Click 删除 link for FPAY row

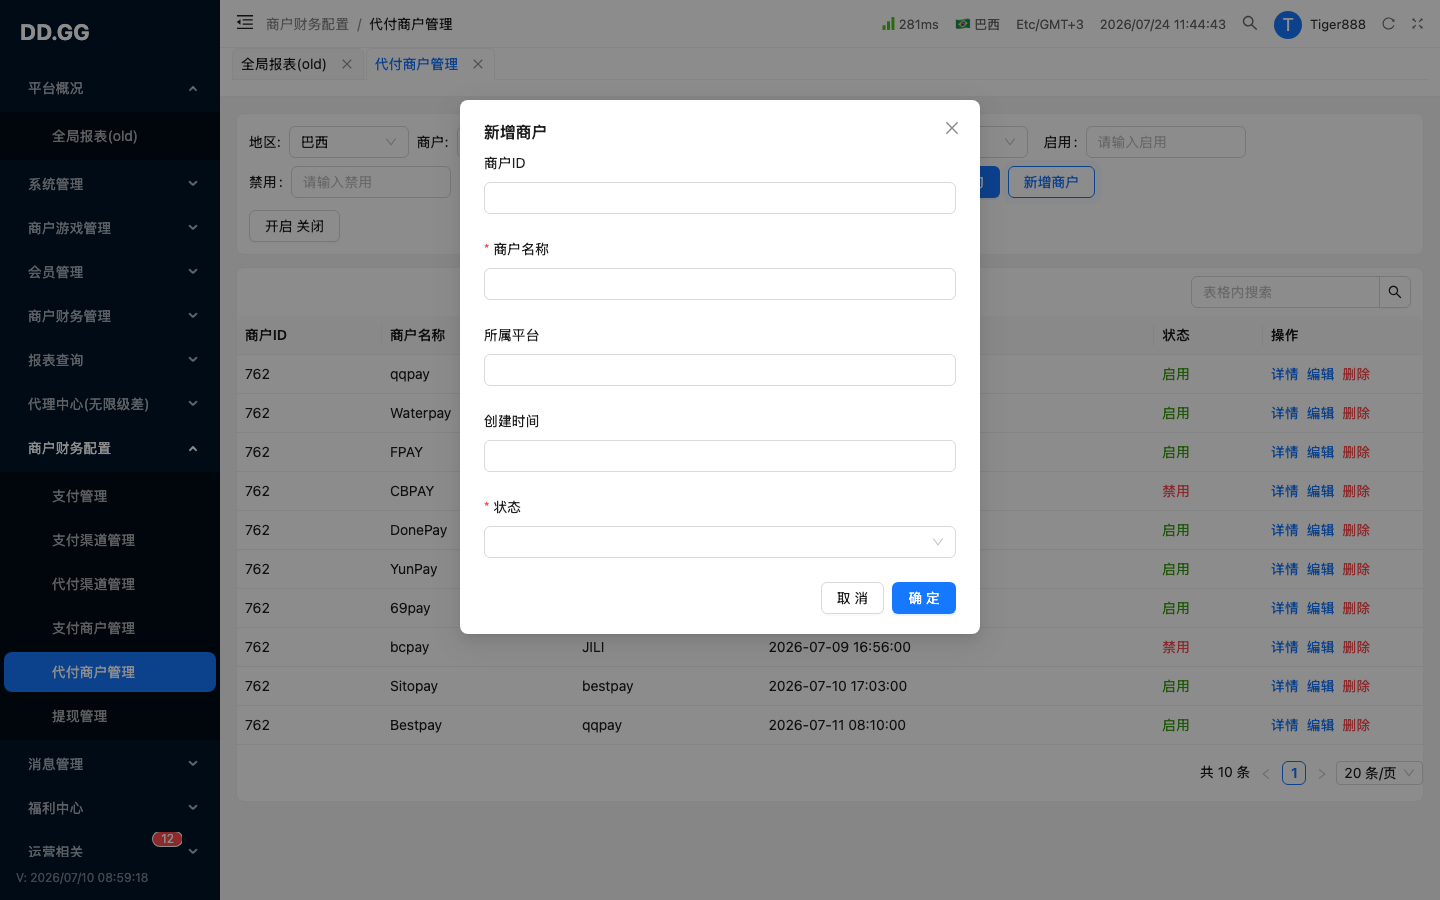1356,452
